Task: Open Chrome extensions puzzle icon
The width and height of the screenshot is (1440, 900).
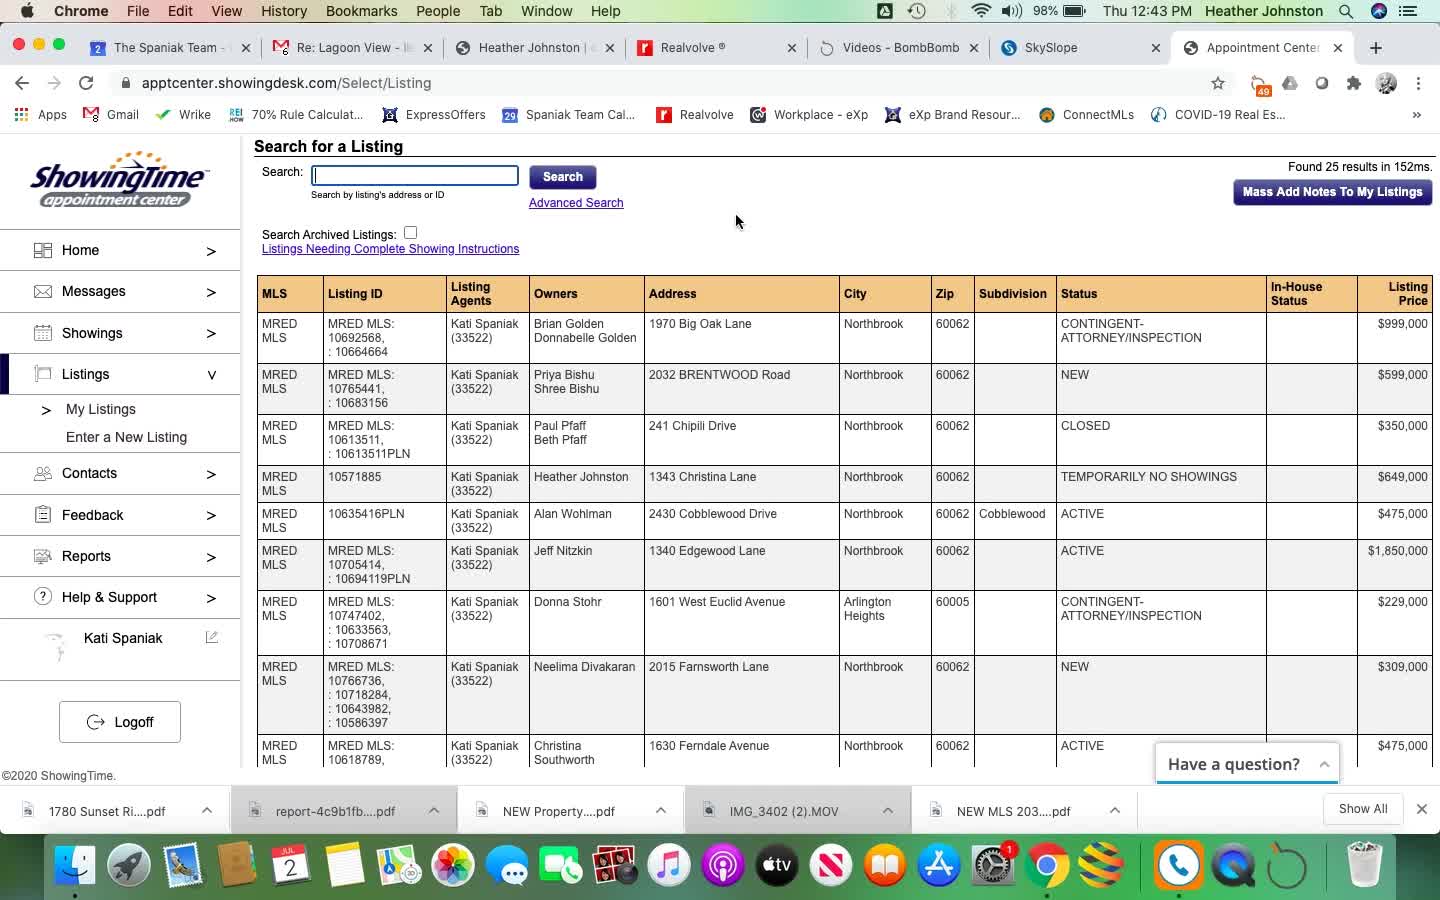Action: [x=1354, y=83]
